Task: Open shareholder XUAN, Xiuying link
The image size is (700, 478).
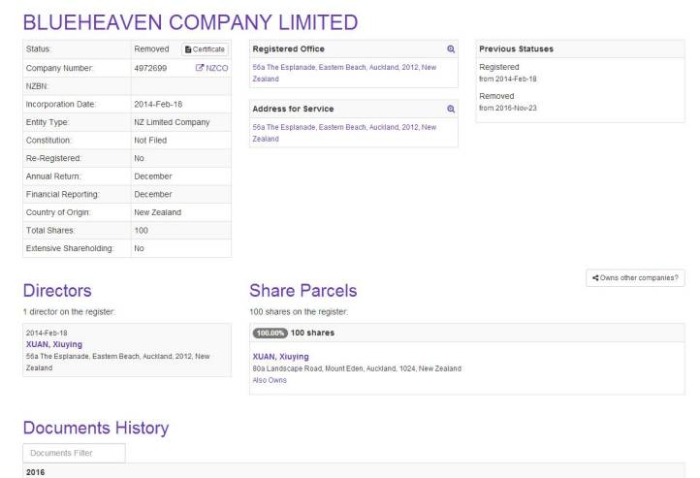Action: [281, 357]
